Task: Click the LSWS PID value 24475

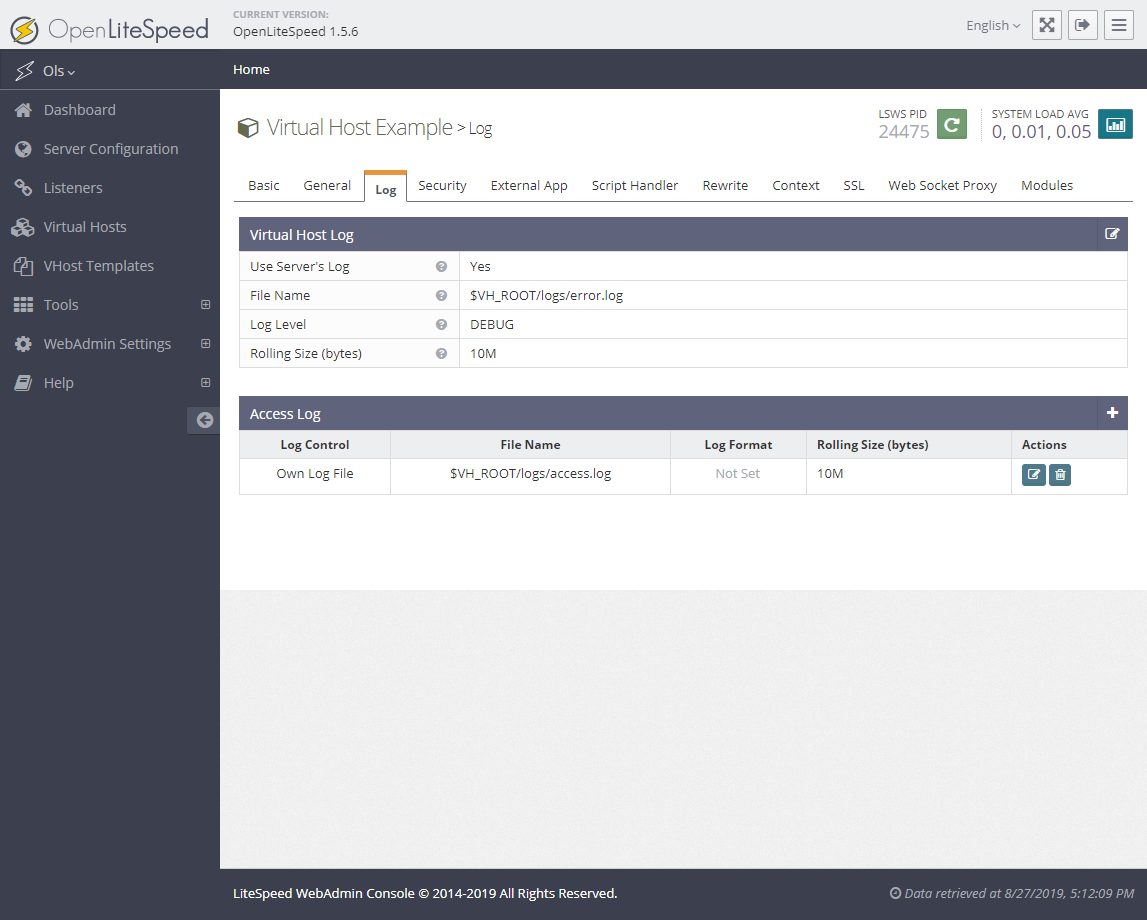Action: [x=903, y=132]
